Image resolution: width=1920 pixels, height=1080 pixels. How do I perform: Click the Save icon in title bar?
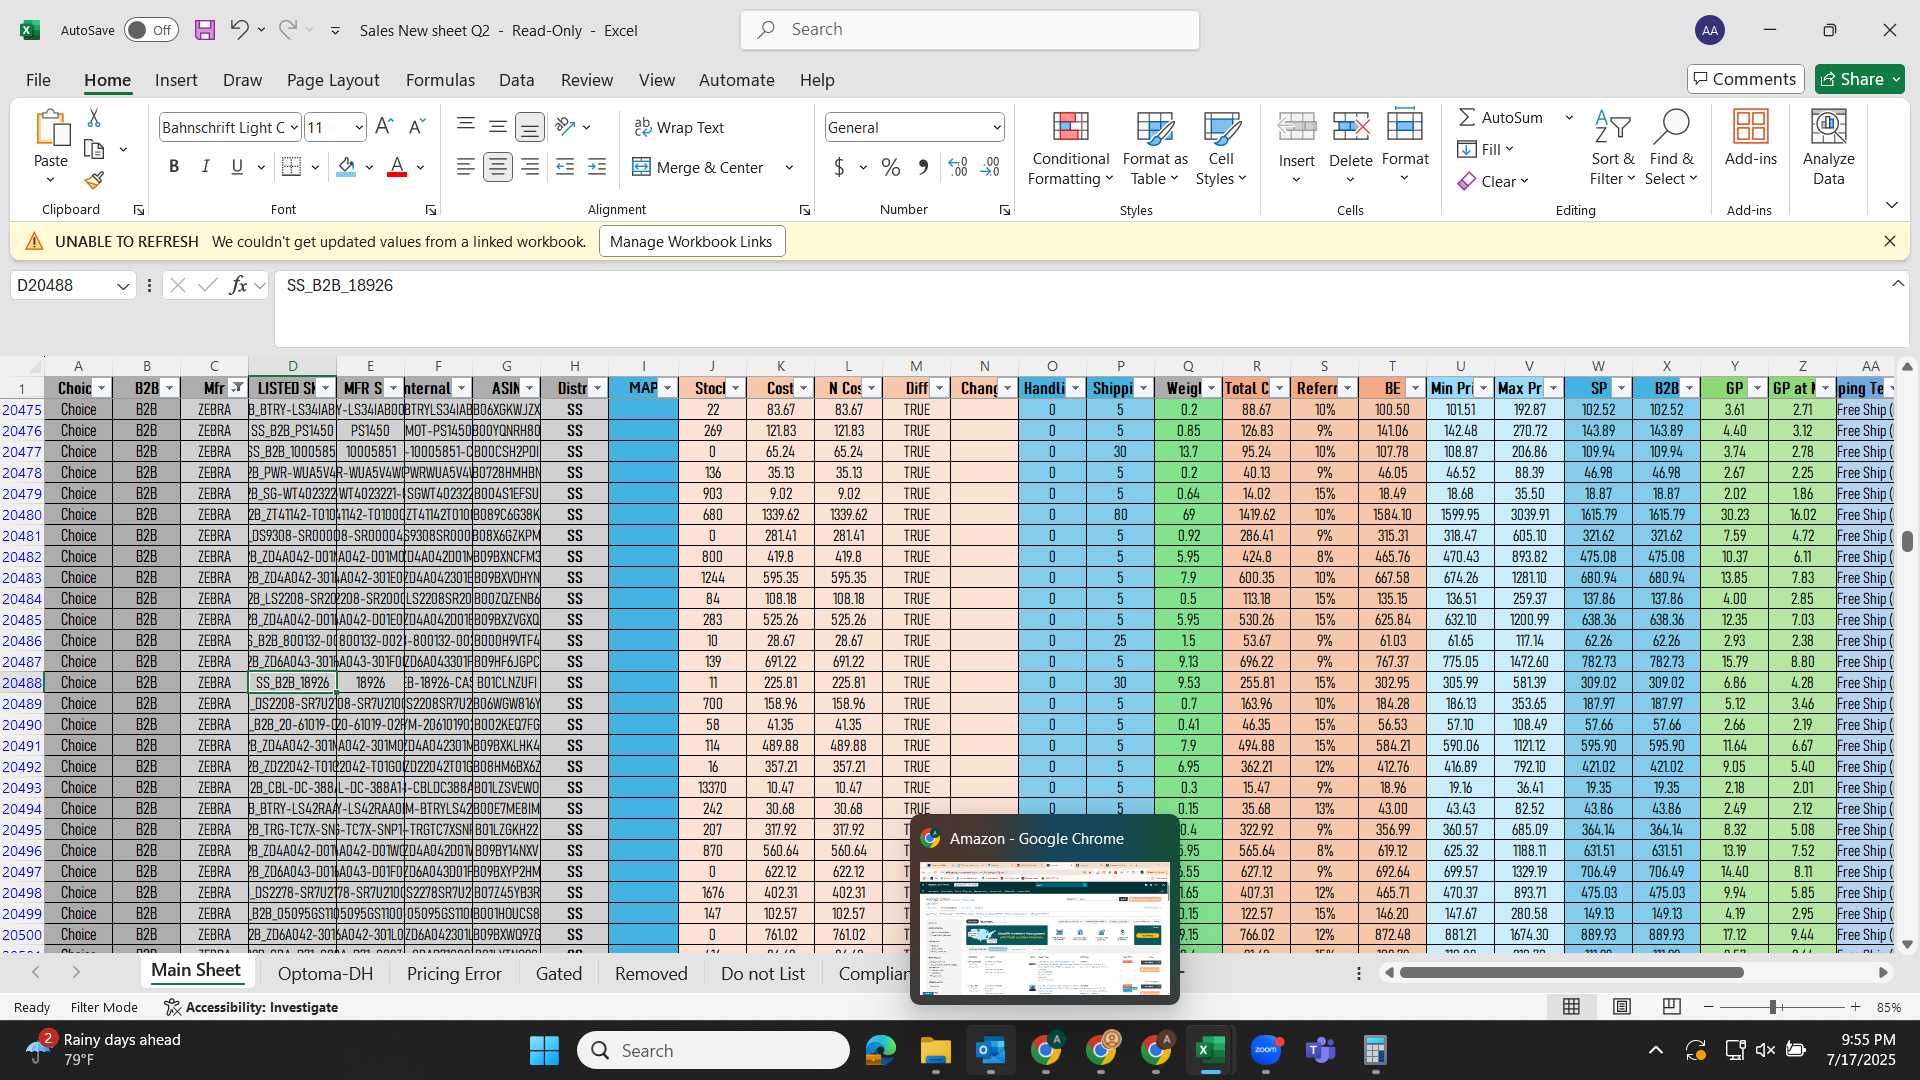pyautogui.click(x=205, y=30)
